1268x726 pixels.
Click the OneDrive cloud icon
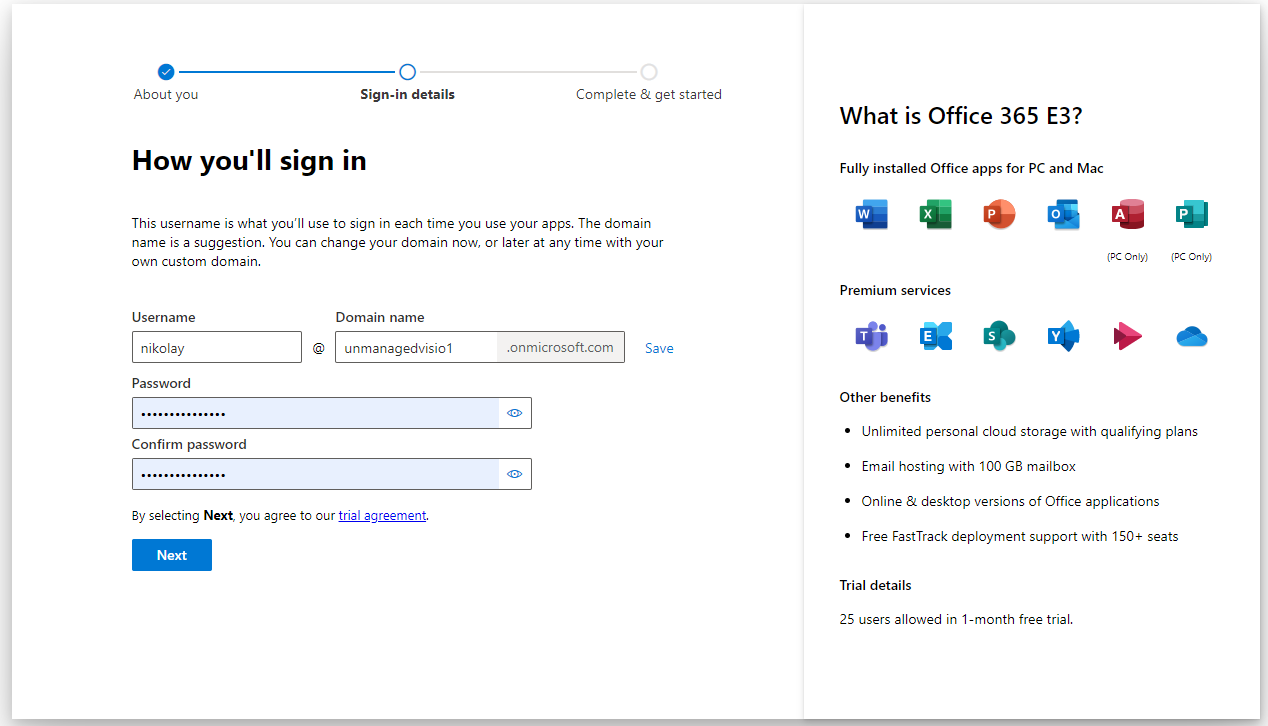(1192, 336)
